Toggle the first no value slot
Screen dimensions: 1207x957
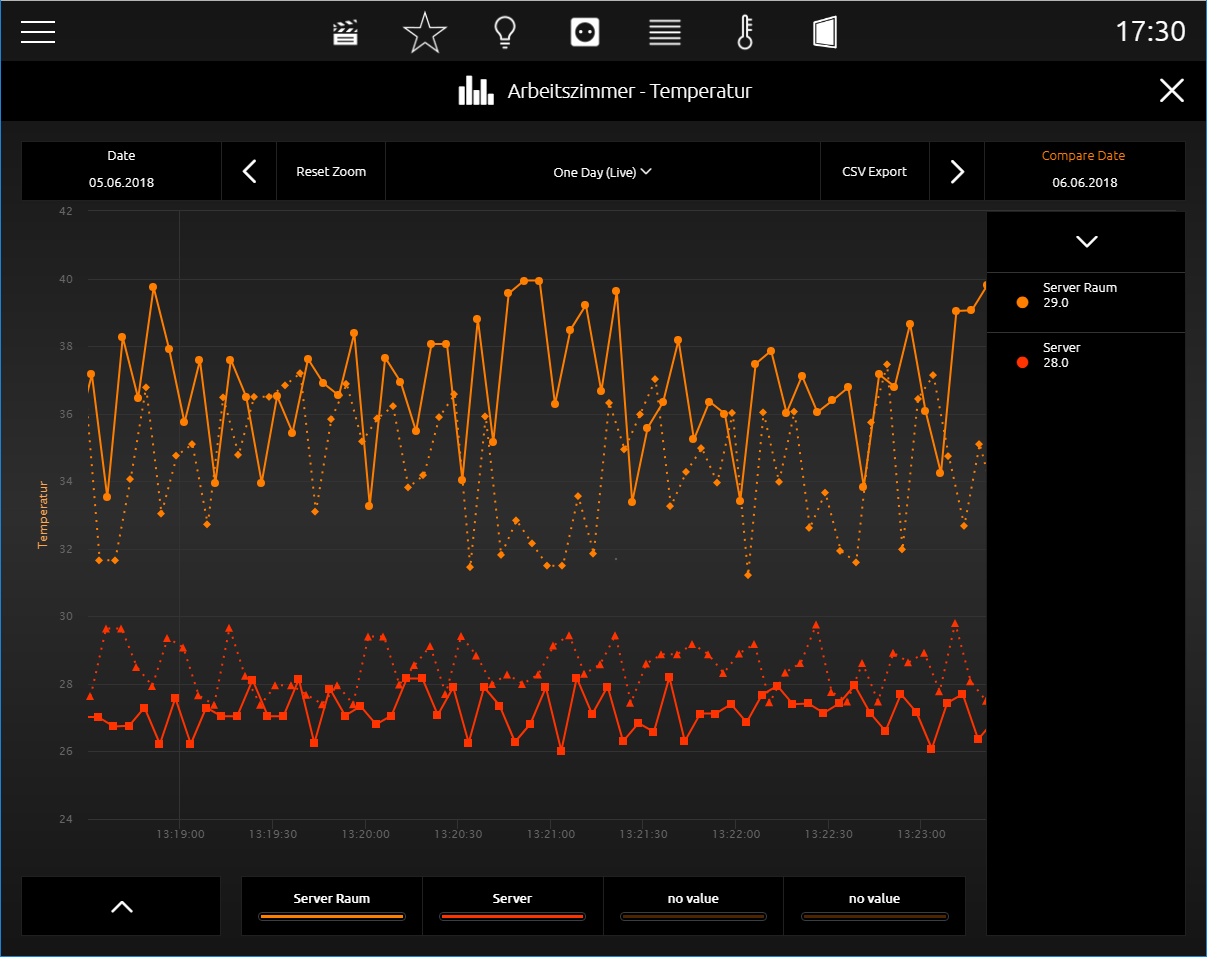(x=693, y=906)
